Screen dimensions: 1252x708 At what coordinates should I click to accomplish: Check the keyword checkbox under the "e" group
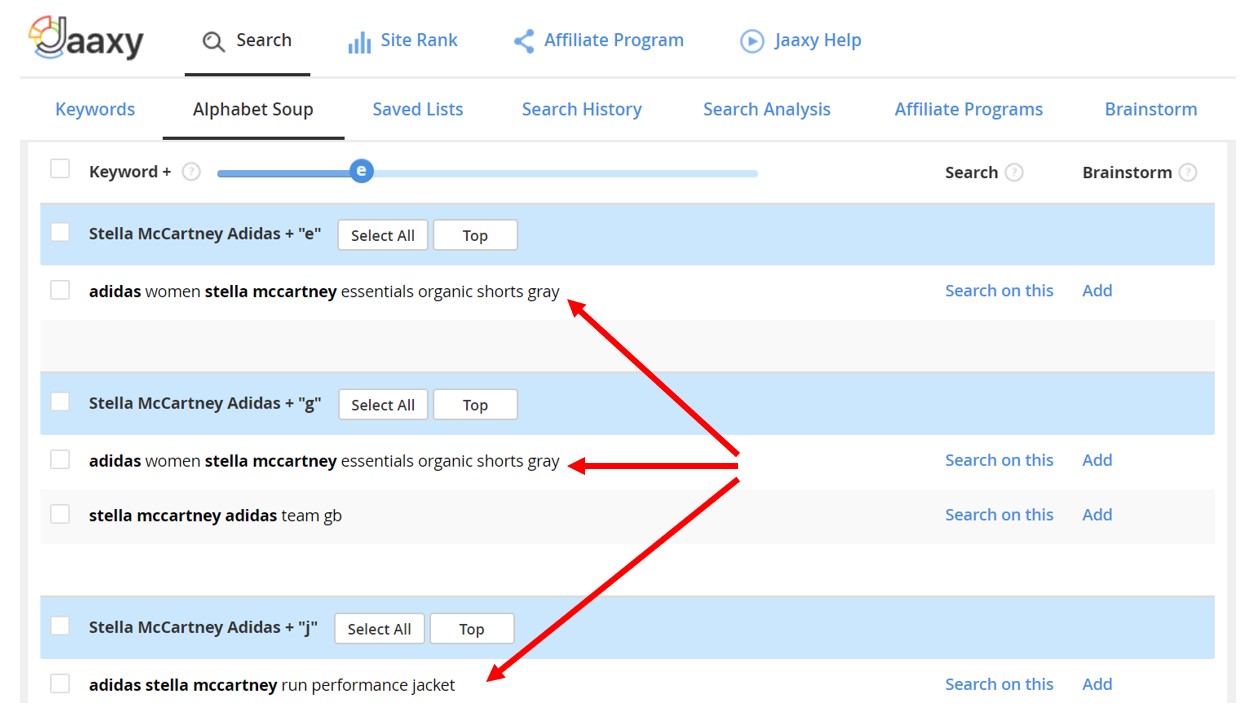point(60,290)
